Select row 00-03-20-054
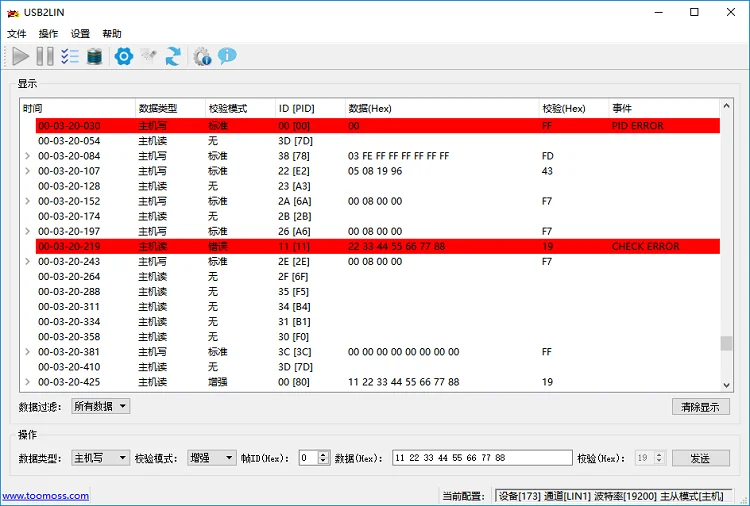This screenshot has width=750, height=506. (378, 141)
